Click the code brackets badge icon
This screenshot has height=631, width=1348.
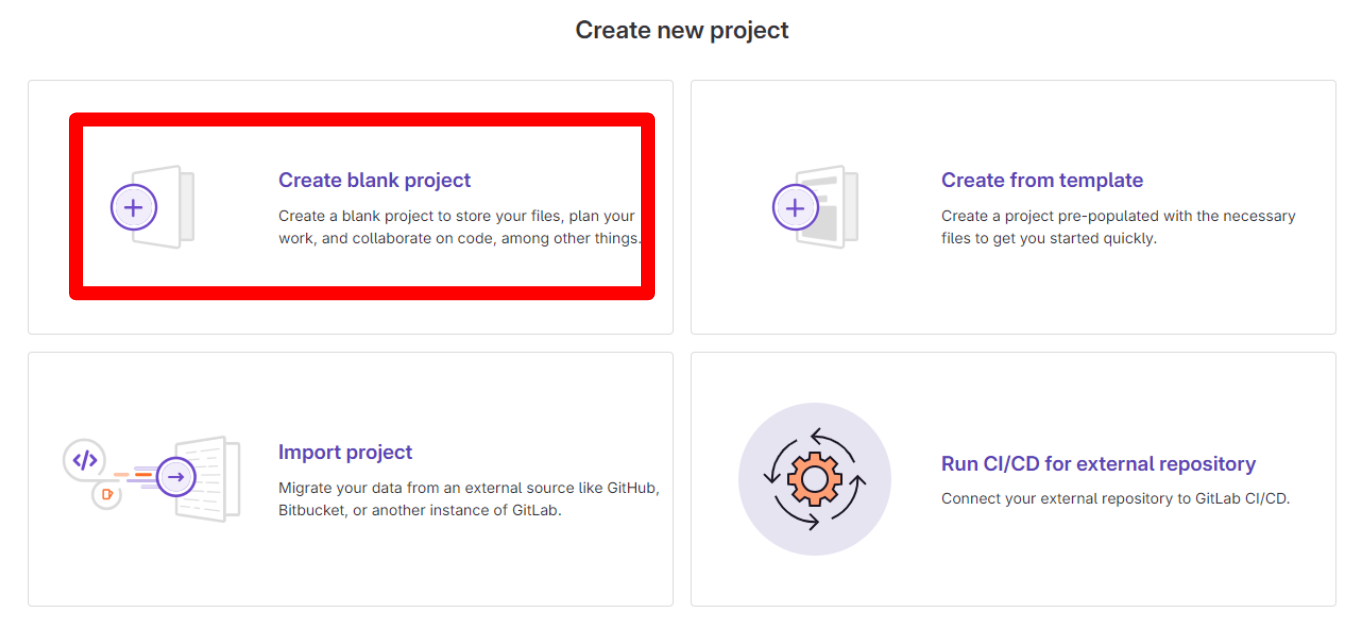tap(85, 460)
